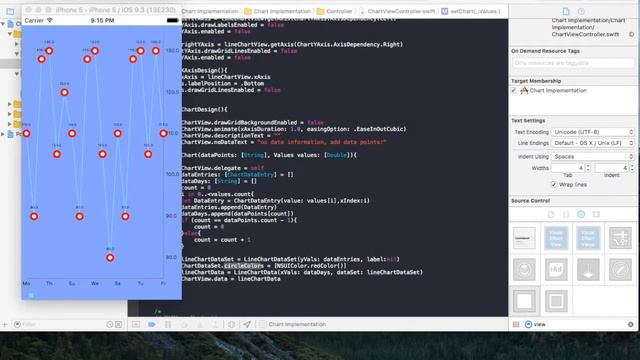
Task: Open the File inspector tab
Action: (x=566, y=11)
